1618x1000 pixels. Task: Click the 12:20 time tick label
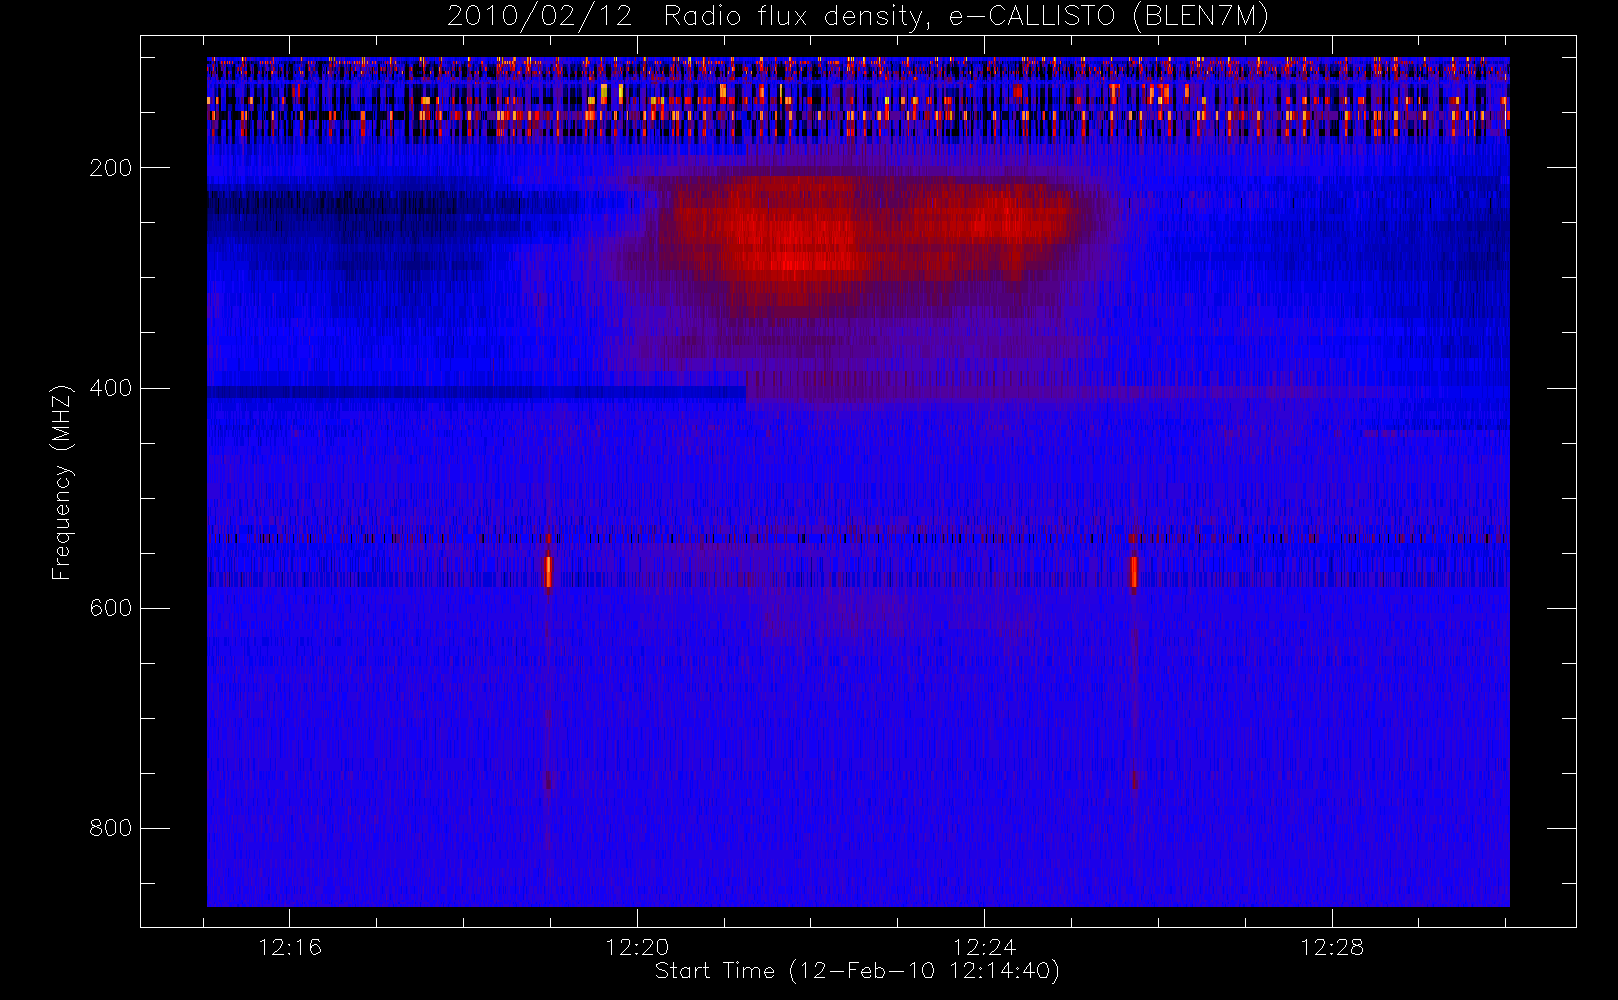pos(637,946)
